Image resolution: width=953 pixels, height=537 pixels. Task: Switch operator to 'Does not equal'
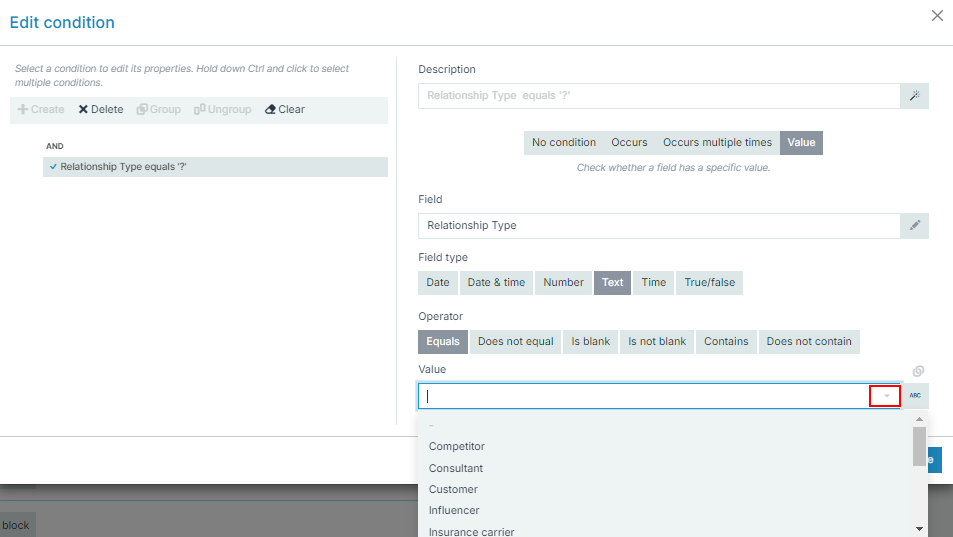coord(515,342)
